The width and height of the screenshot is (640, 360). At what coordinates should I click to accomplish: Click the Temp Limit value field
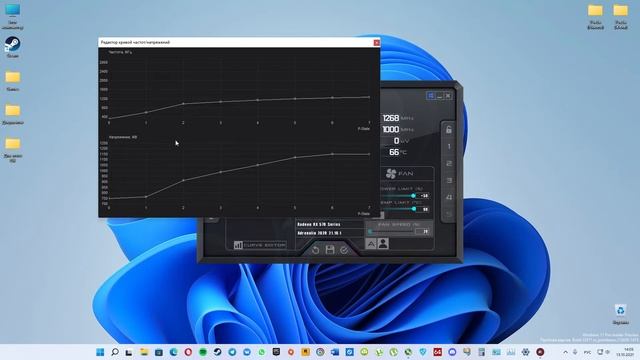424,209
